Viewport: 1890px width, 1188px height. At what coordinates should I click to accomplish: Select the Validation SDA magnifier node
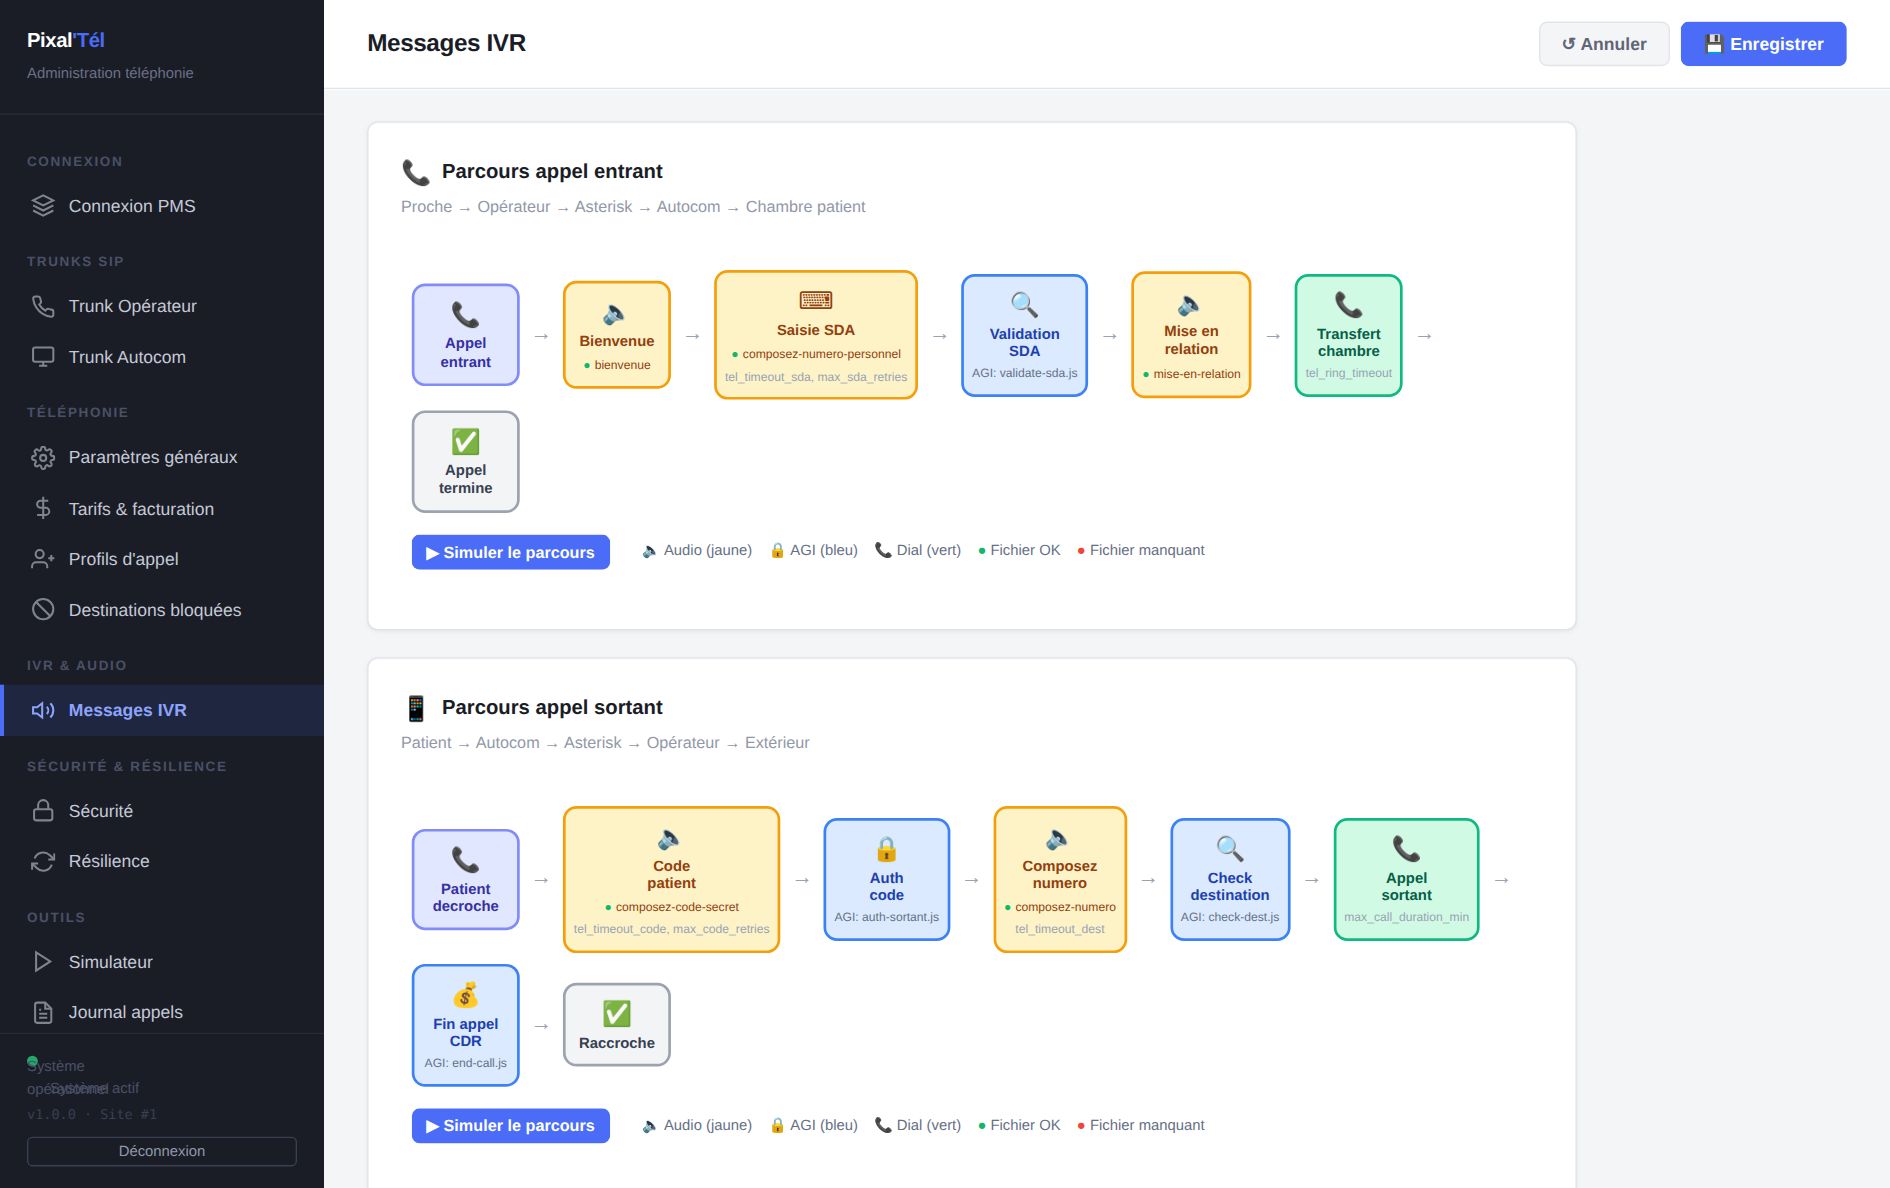click(1024, 335)
